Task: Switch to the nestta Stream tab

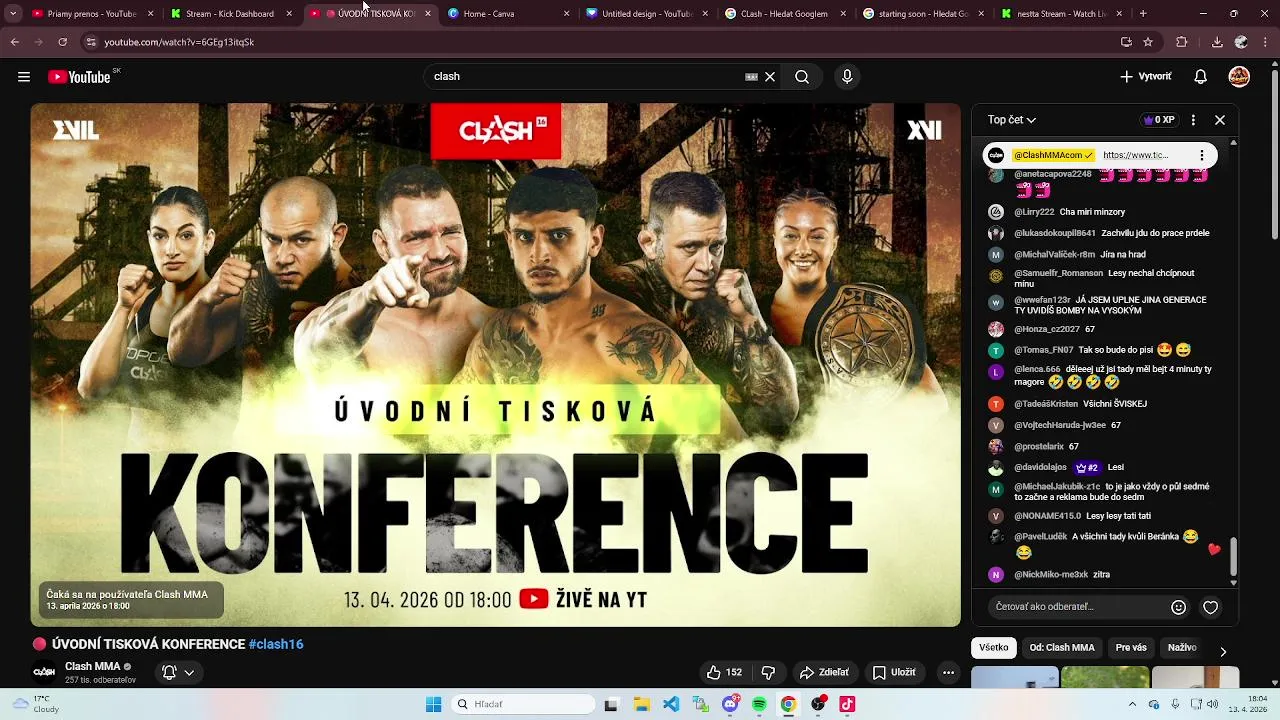Action: [x=1060, y=14]
